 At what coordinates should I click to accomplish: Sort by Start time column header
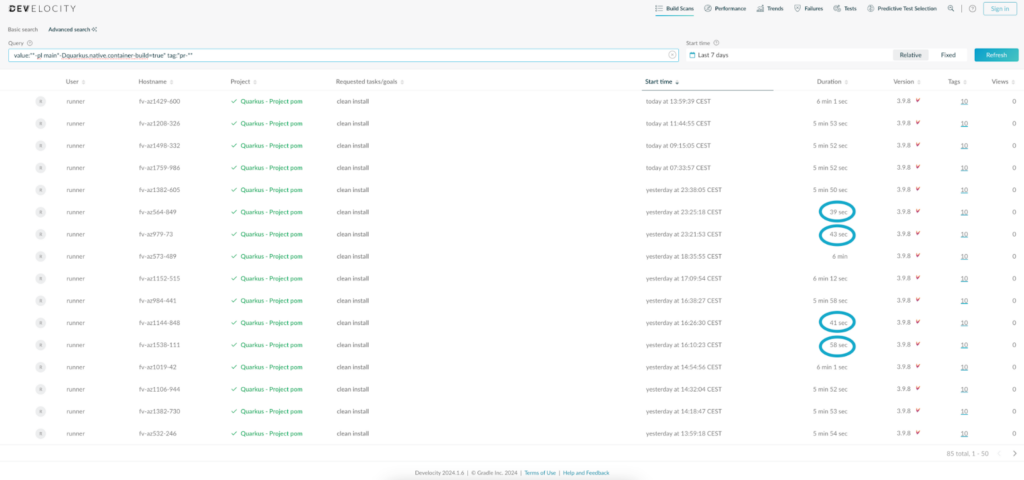coord(661,81)
